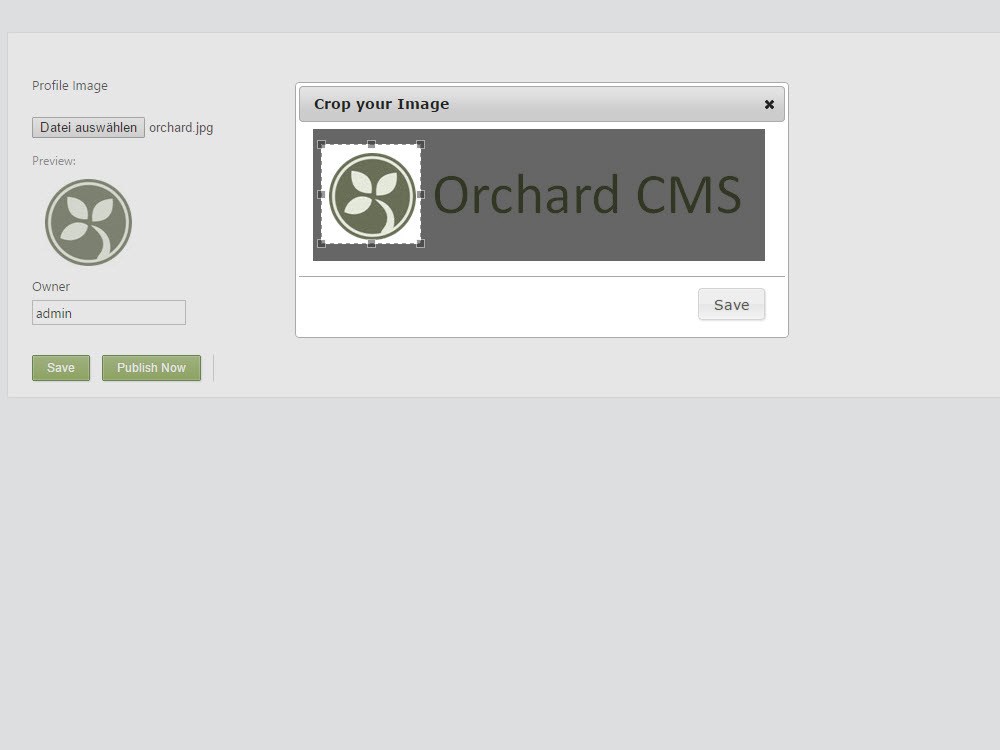Viewport: 1000px width, 750px height.
Task: Click the profile image preview thumbnail
Action: click(x=88, y=222)
